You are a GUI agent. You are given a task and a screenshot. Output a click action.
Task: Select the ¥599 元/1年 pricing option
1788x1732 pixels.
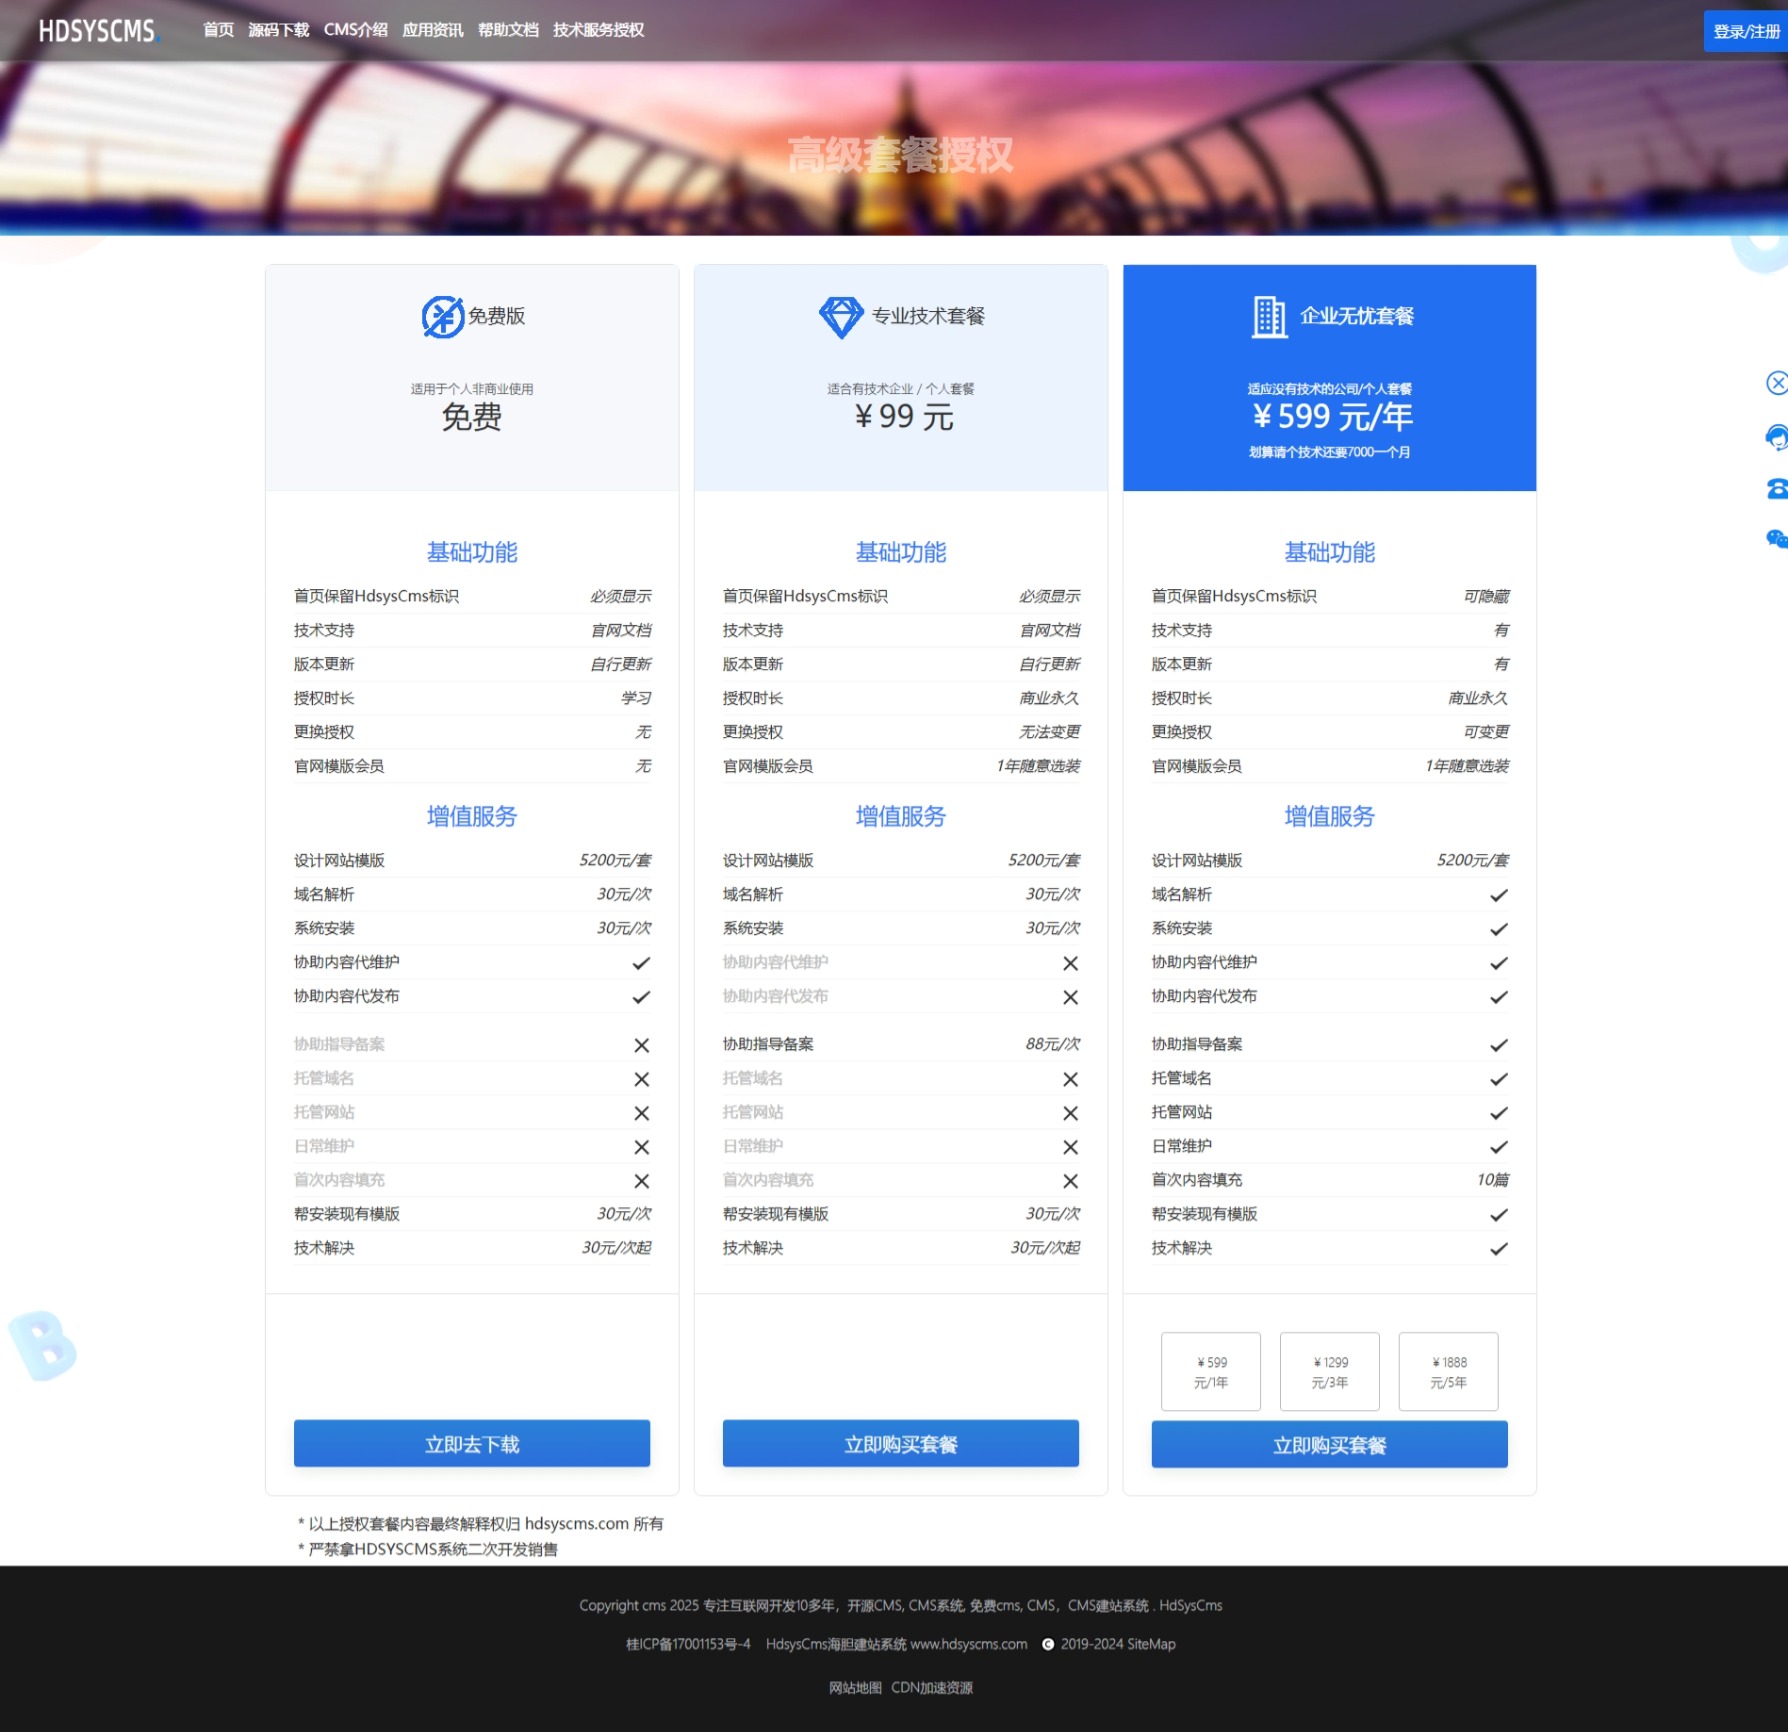click(1210, 1372)
